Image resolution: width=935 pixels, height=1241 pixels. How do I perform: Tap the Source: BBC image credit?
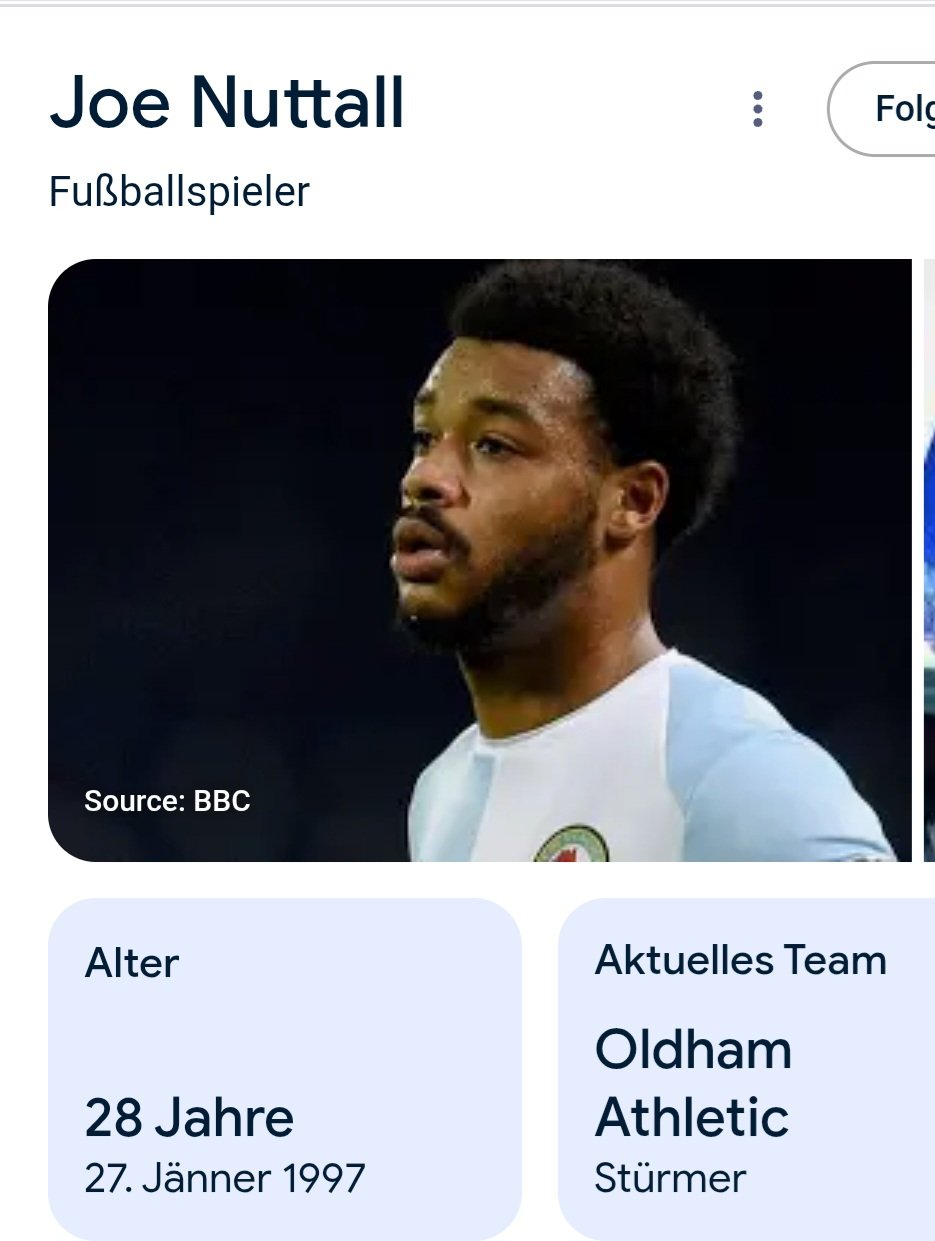click(167, 801)
